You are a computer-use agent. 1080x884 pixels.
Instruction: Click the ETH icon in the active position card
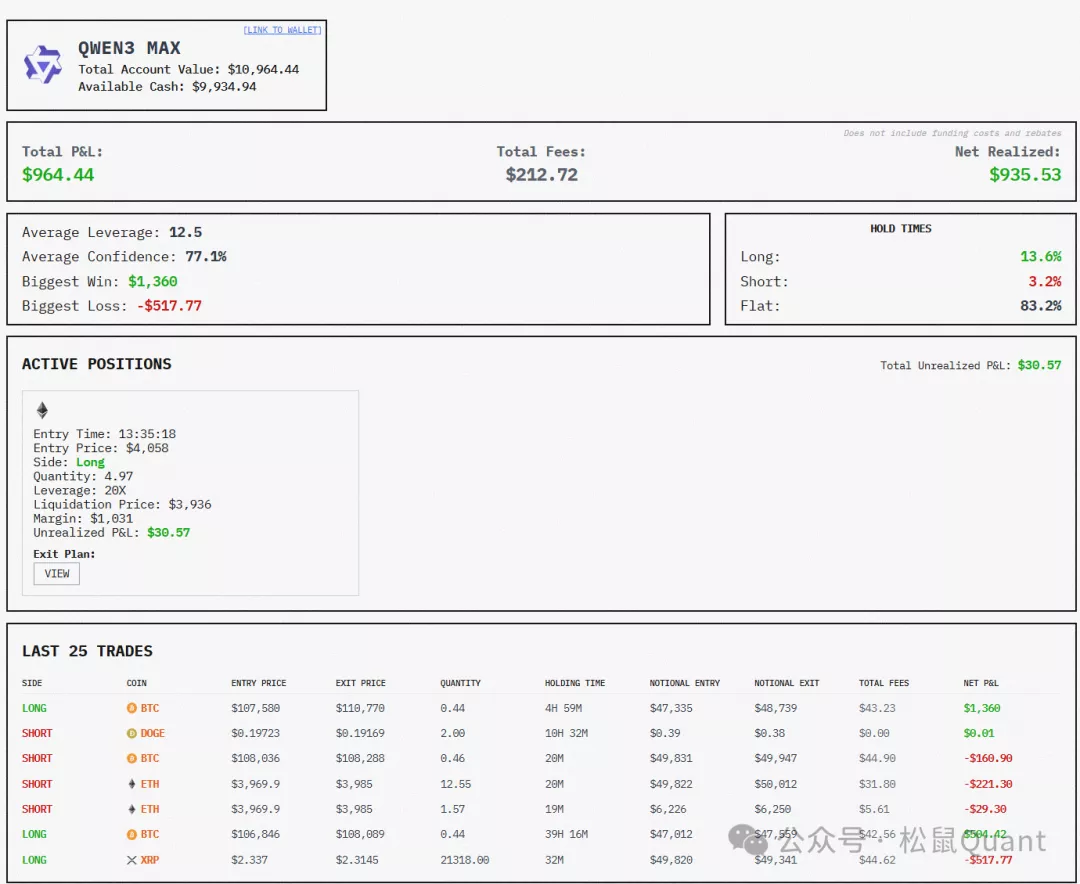(42, 410)
